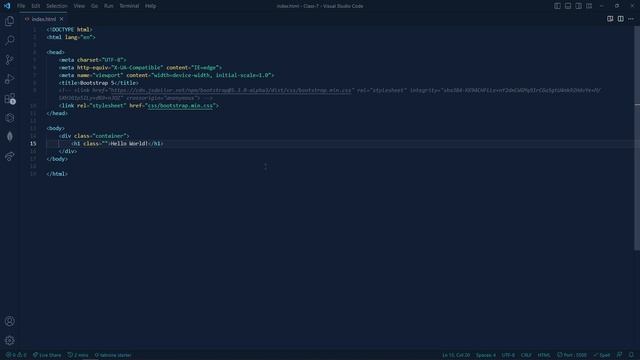Open the Go menu
Viewport: 640px width, 360px height.
[x=94, y=6]
